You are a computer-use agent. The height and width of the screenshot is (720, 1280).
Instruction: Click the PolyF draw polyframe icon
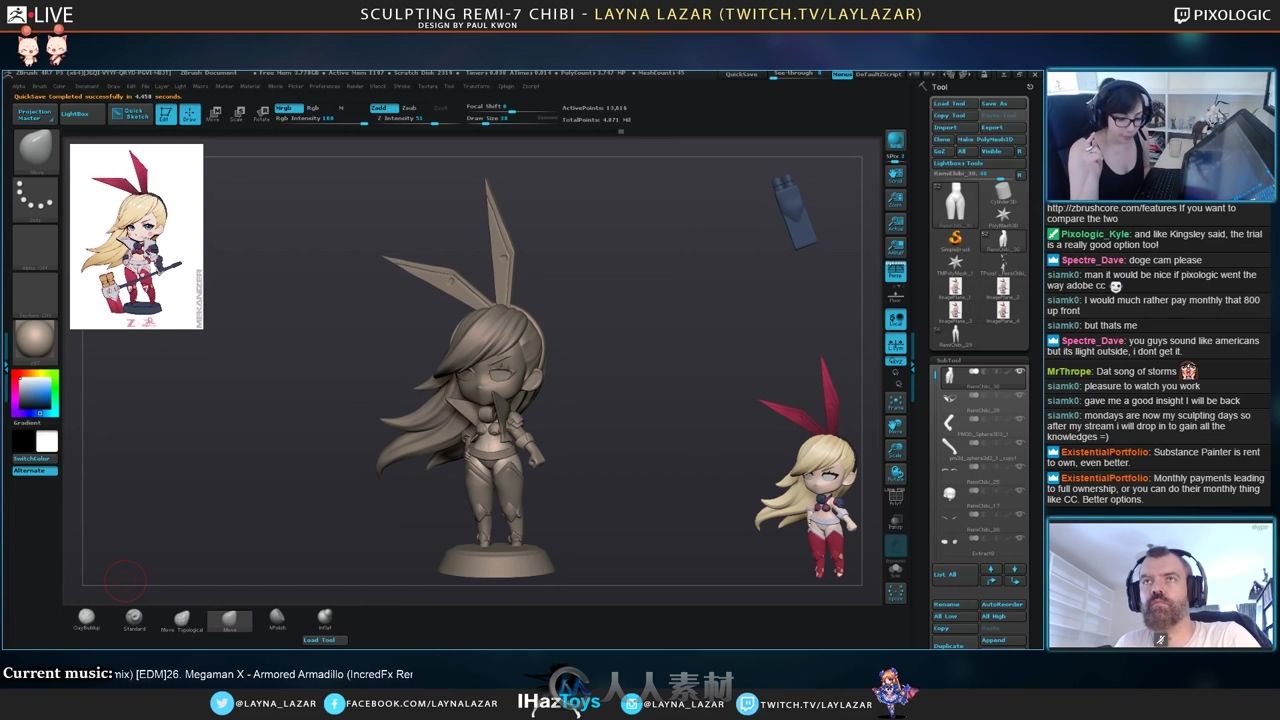click(896, 498)
